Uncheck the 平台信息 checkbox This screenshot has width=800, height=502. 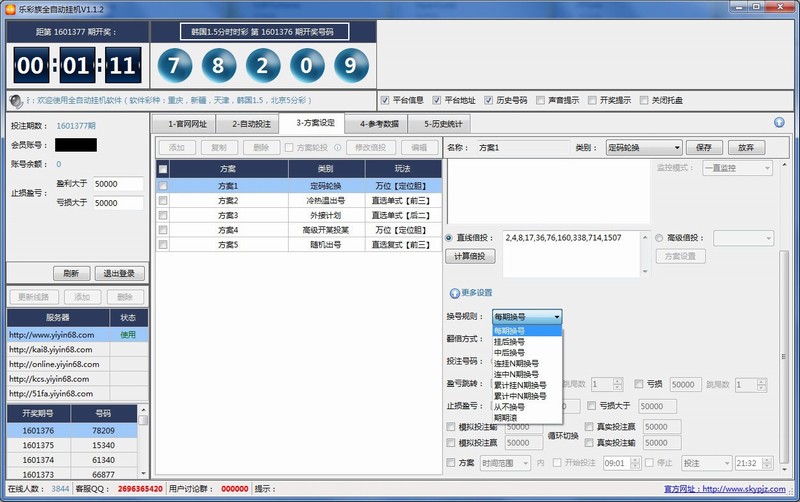pos(385,100)
